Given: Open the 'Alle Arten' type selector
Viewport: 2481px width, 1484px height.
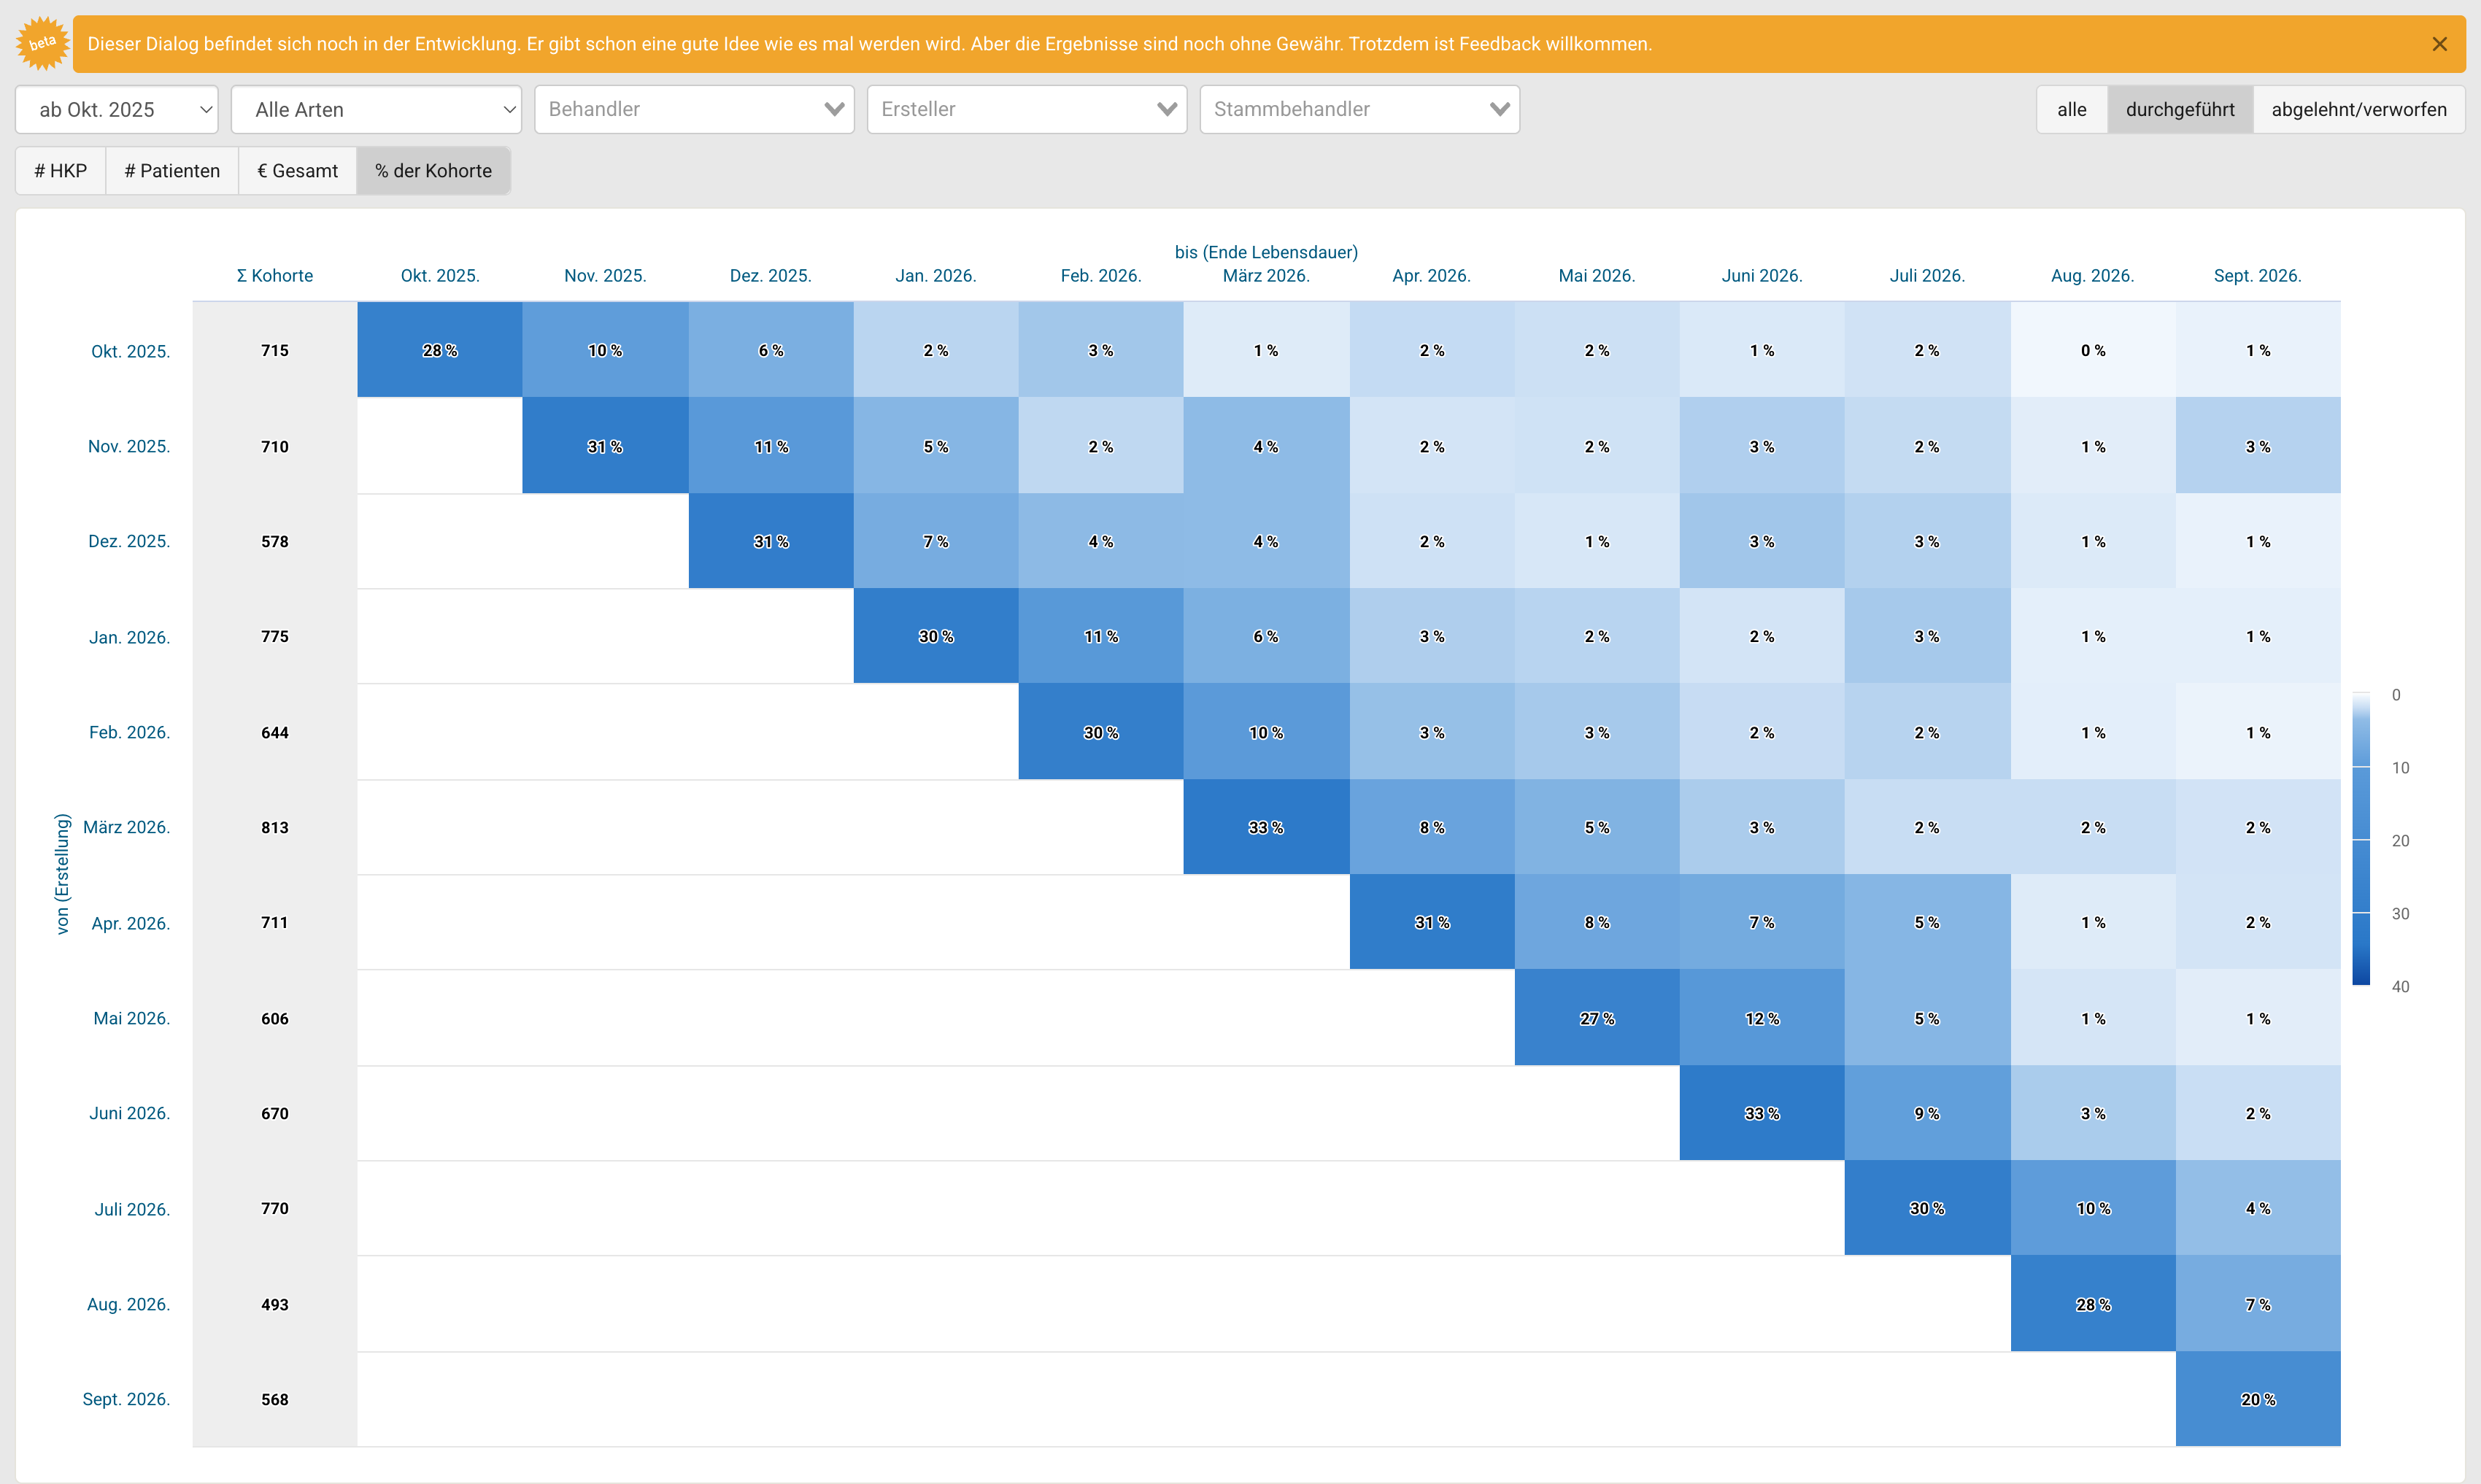Looking at the screenshot, I should click(x=377, y=109).
